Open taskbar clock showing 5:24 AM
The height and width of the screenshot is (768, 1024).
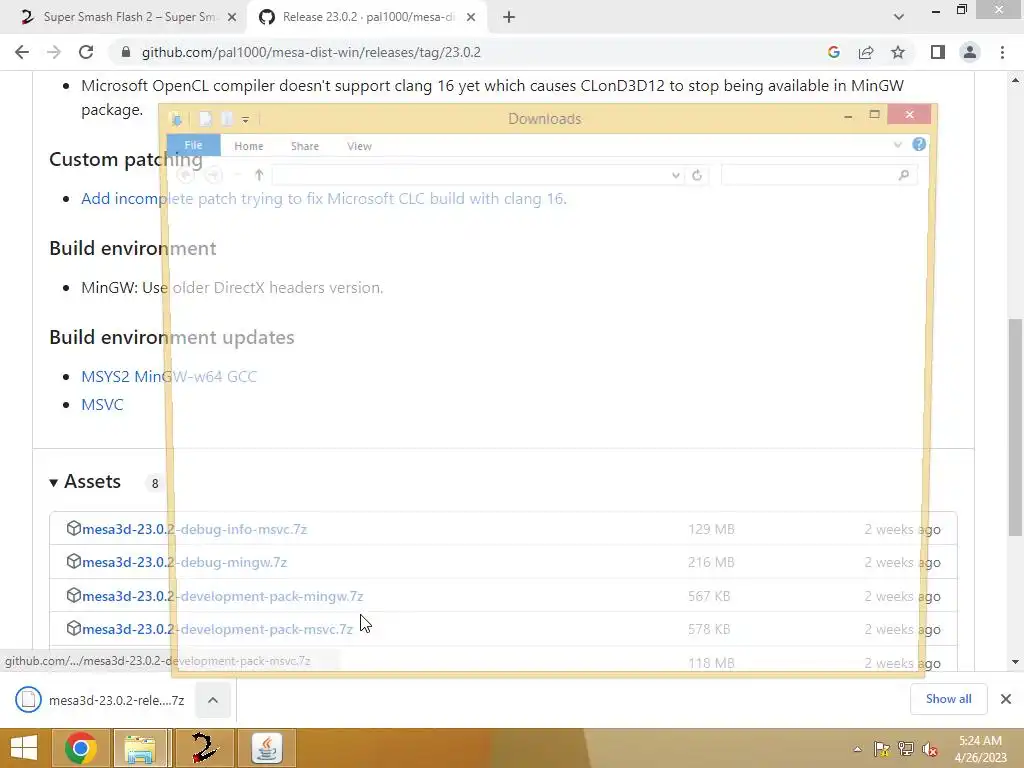(x=980, y=749)
